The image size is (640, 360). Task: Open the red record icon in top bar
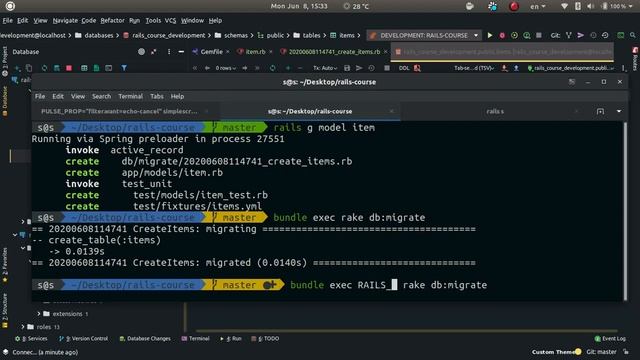(x=514, y=6)
